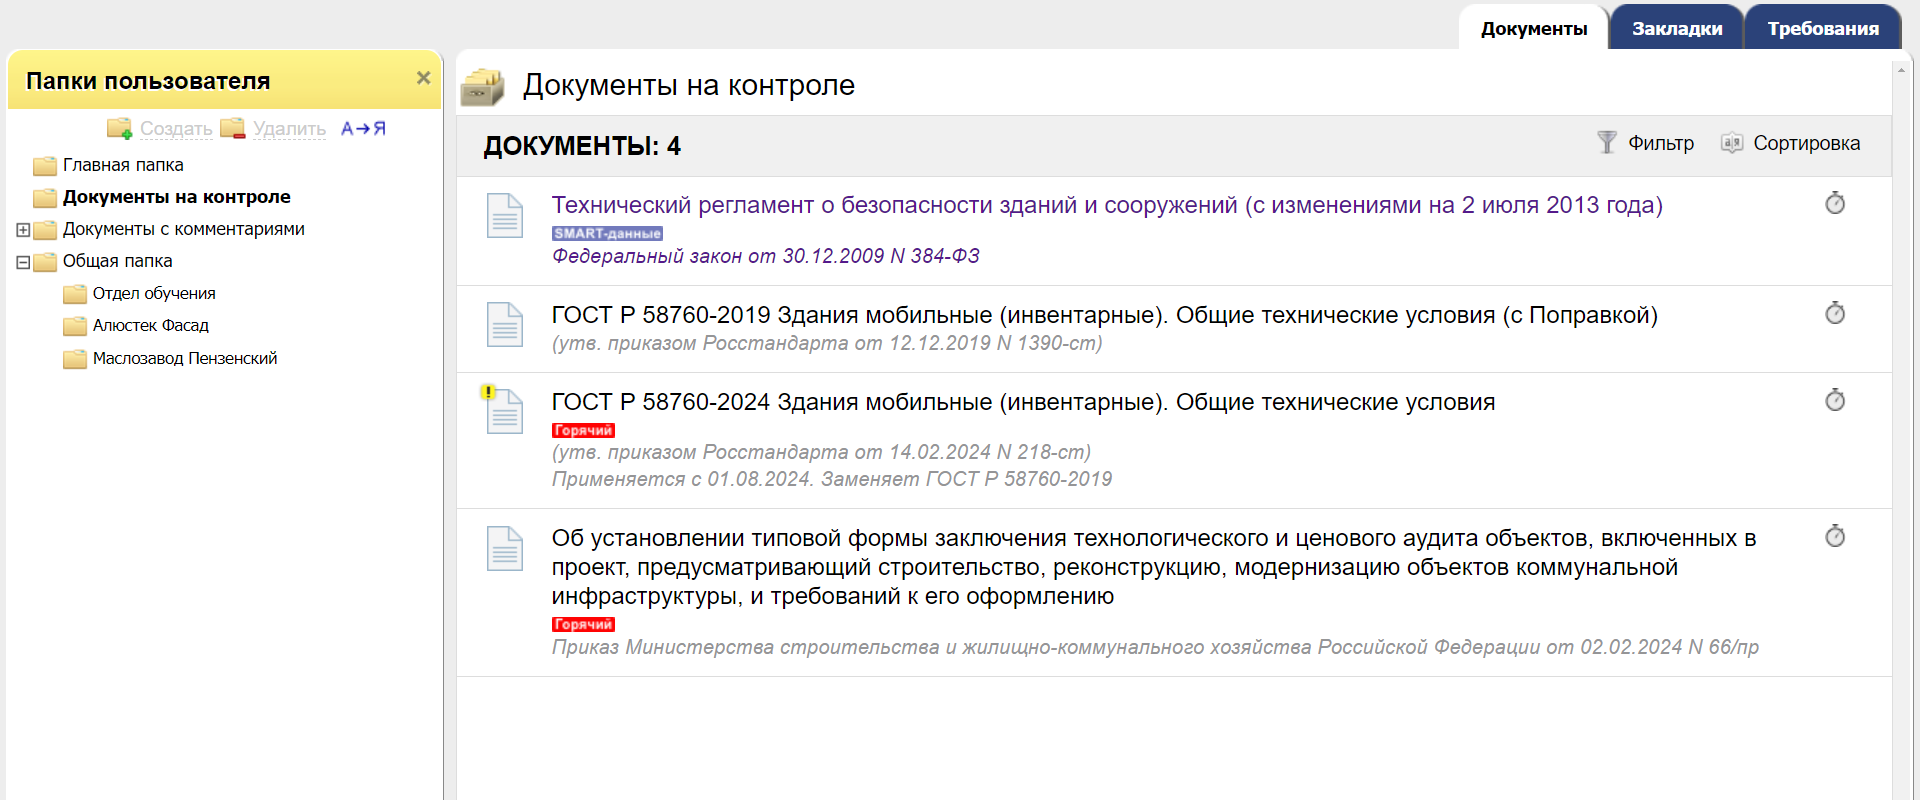Open the Закладки tab

click(x=1677, y=28)
